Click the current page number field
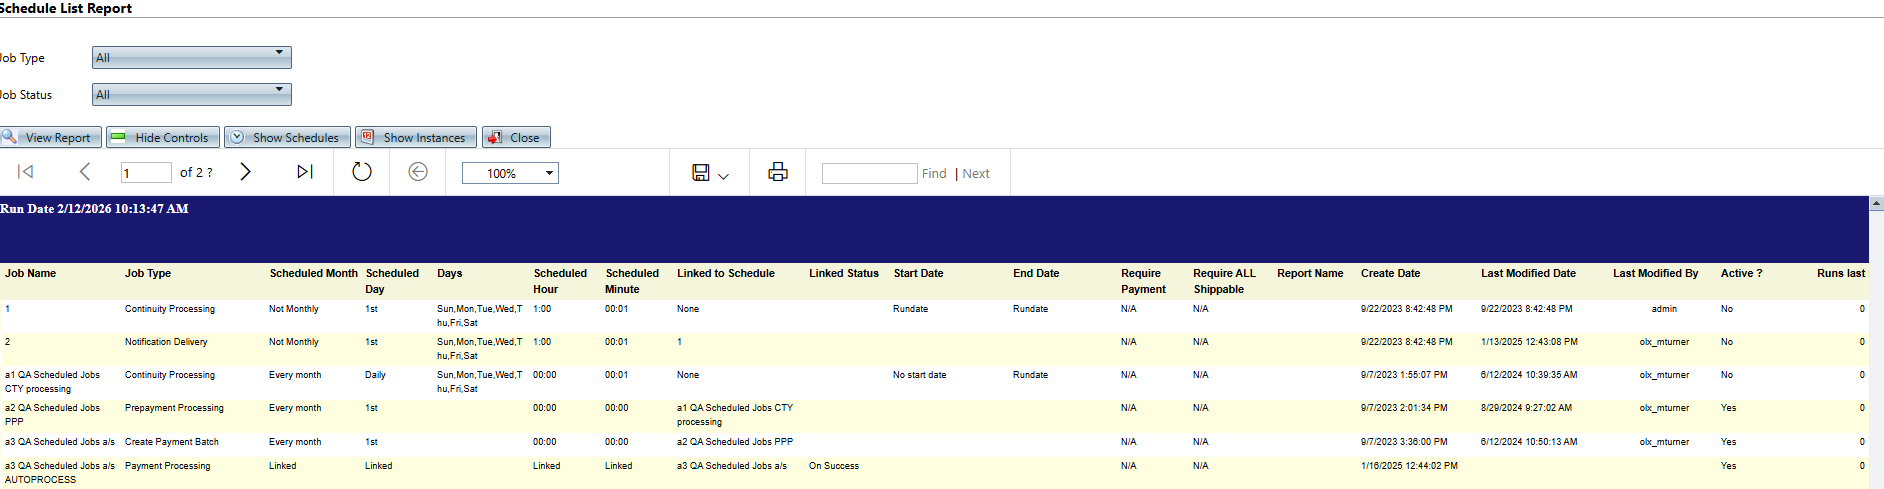1884x489 pixels. click(x=146, y=173)
